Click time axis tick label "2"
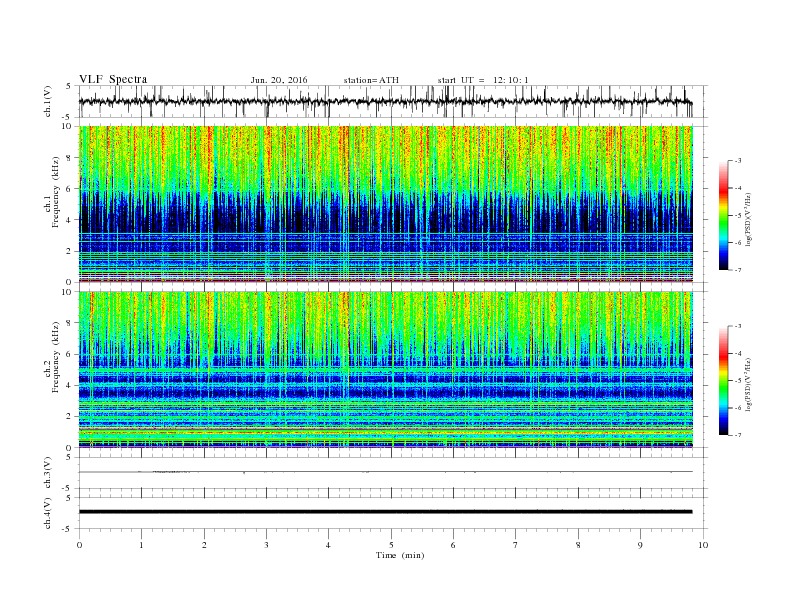 coord(204,545)
